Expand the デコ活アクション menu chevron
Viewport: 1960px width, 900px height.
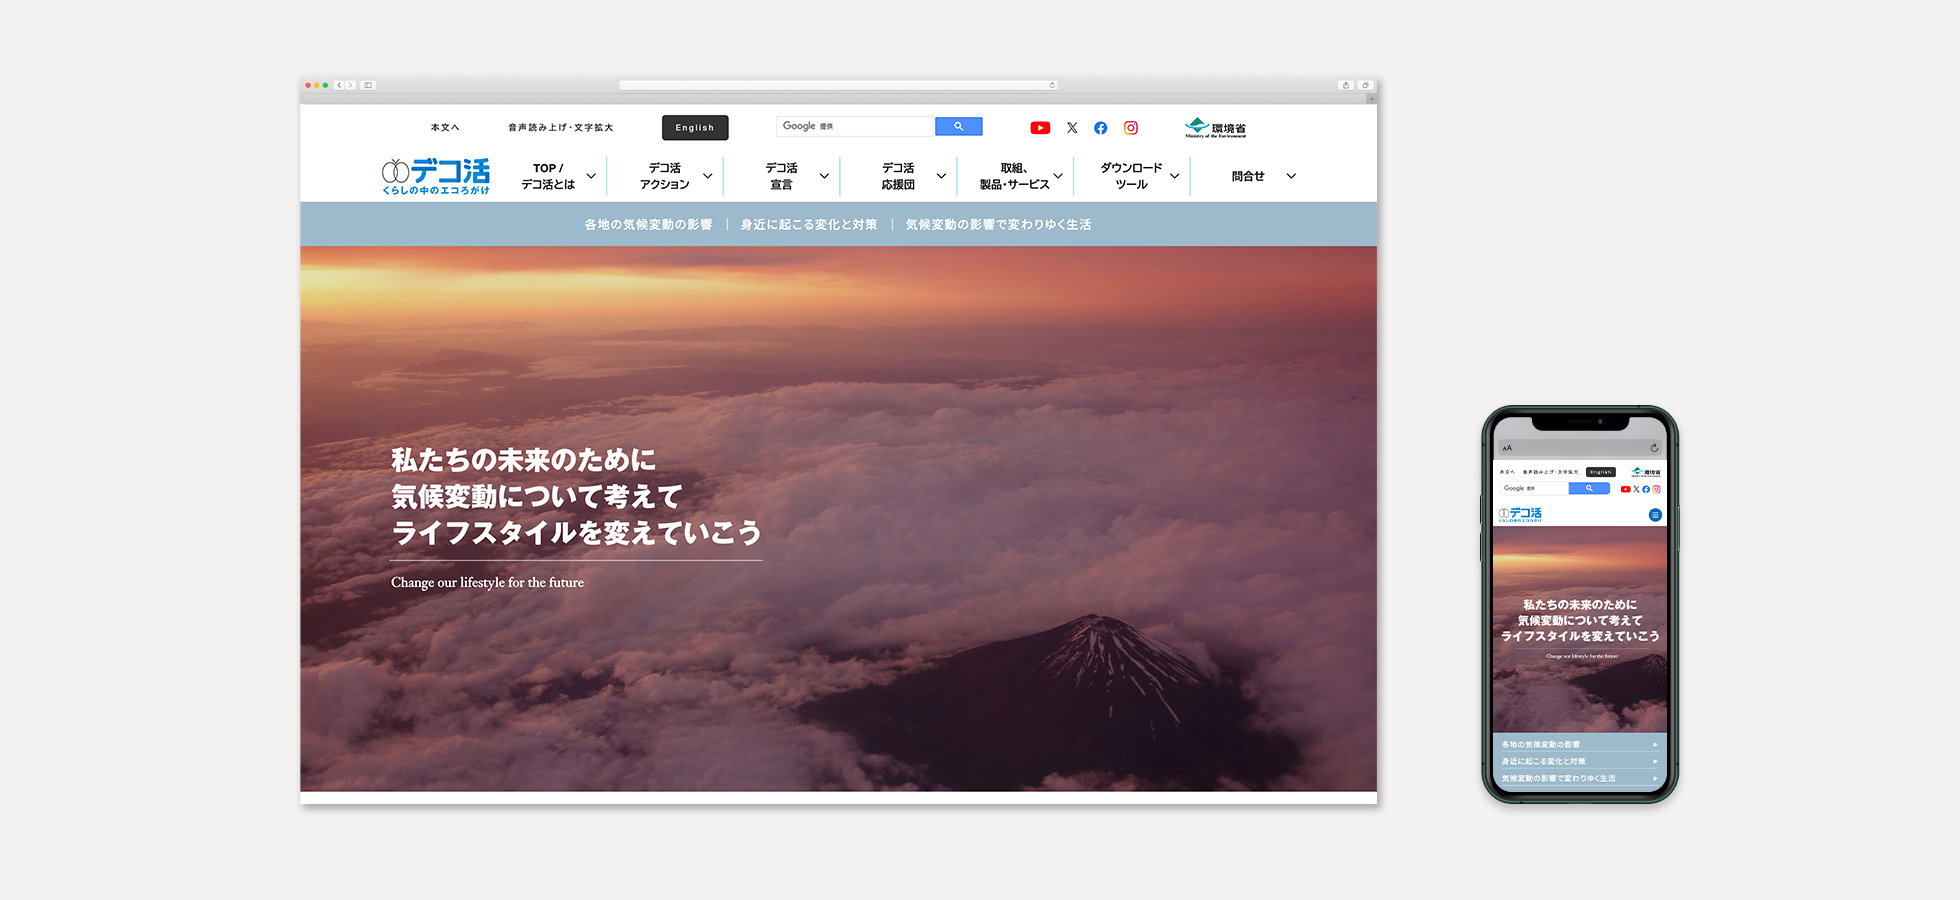[x=708, y=176]
